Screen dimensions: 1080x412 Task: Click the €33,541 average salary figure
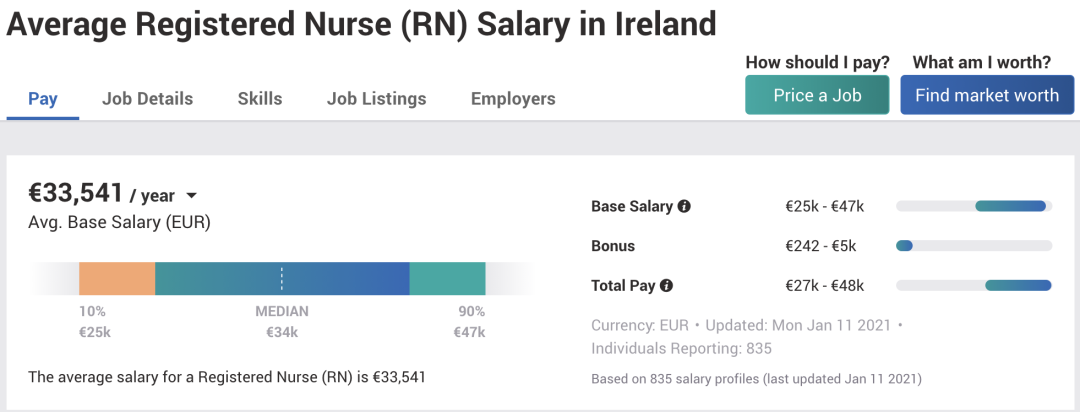[76, 193]
